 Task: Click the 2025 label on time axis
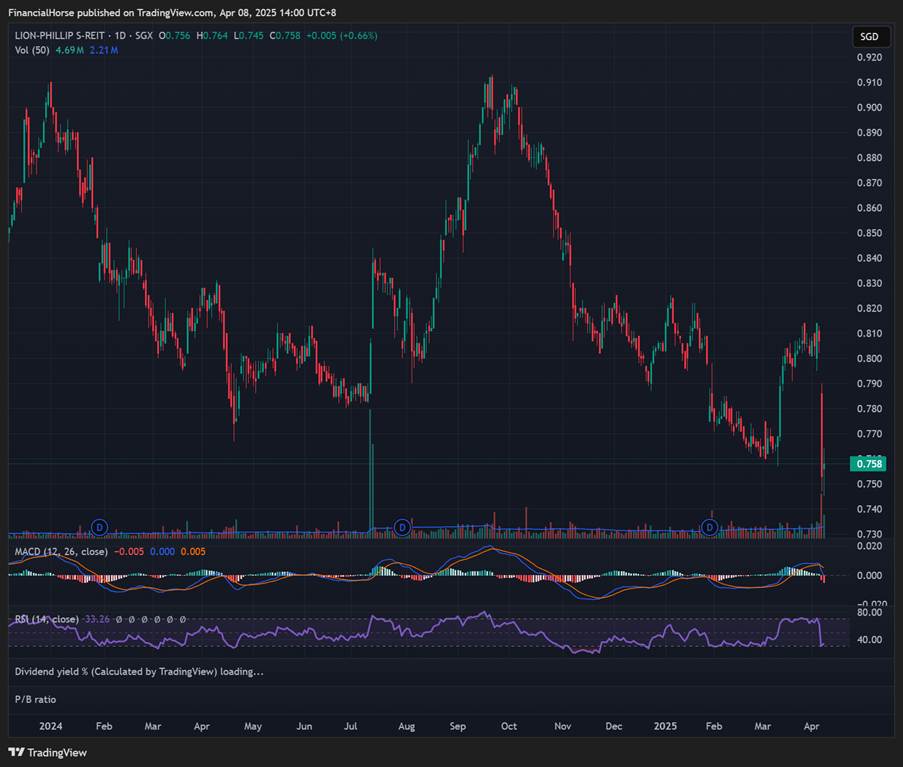coord(665,726)
